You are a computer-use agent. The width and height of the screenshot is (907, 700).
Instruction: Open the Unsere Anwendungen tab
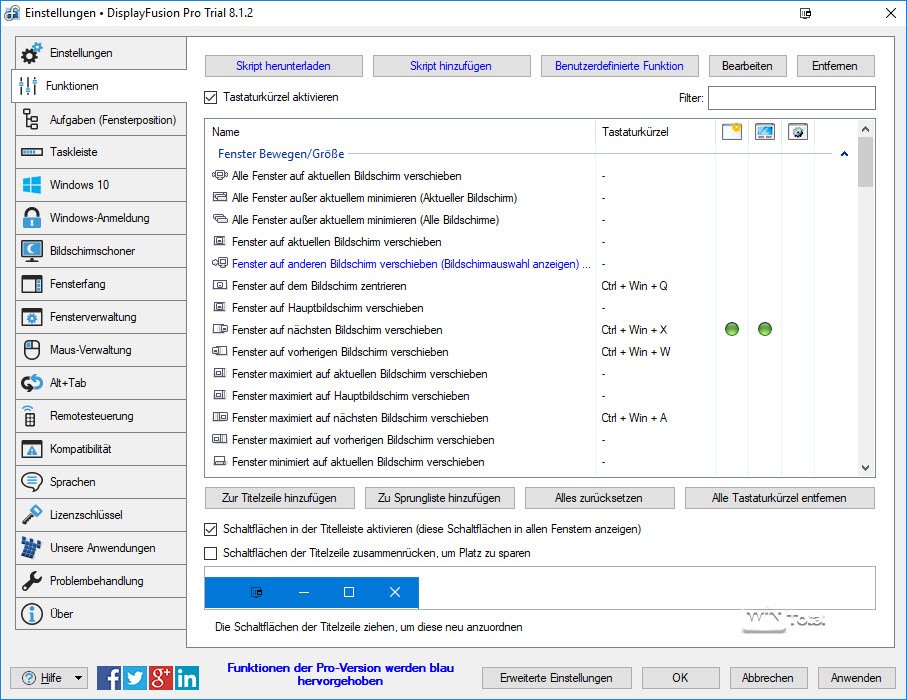[101, 548]
